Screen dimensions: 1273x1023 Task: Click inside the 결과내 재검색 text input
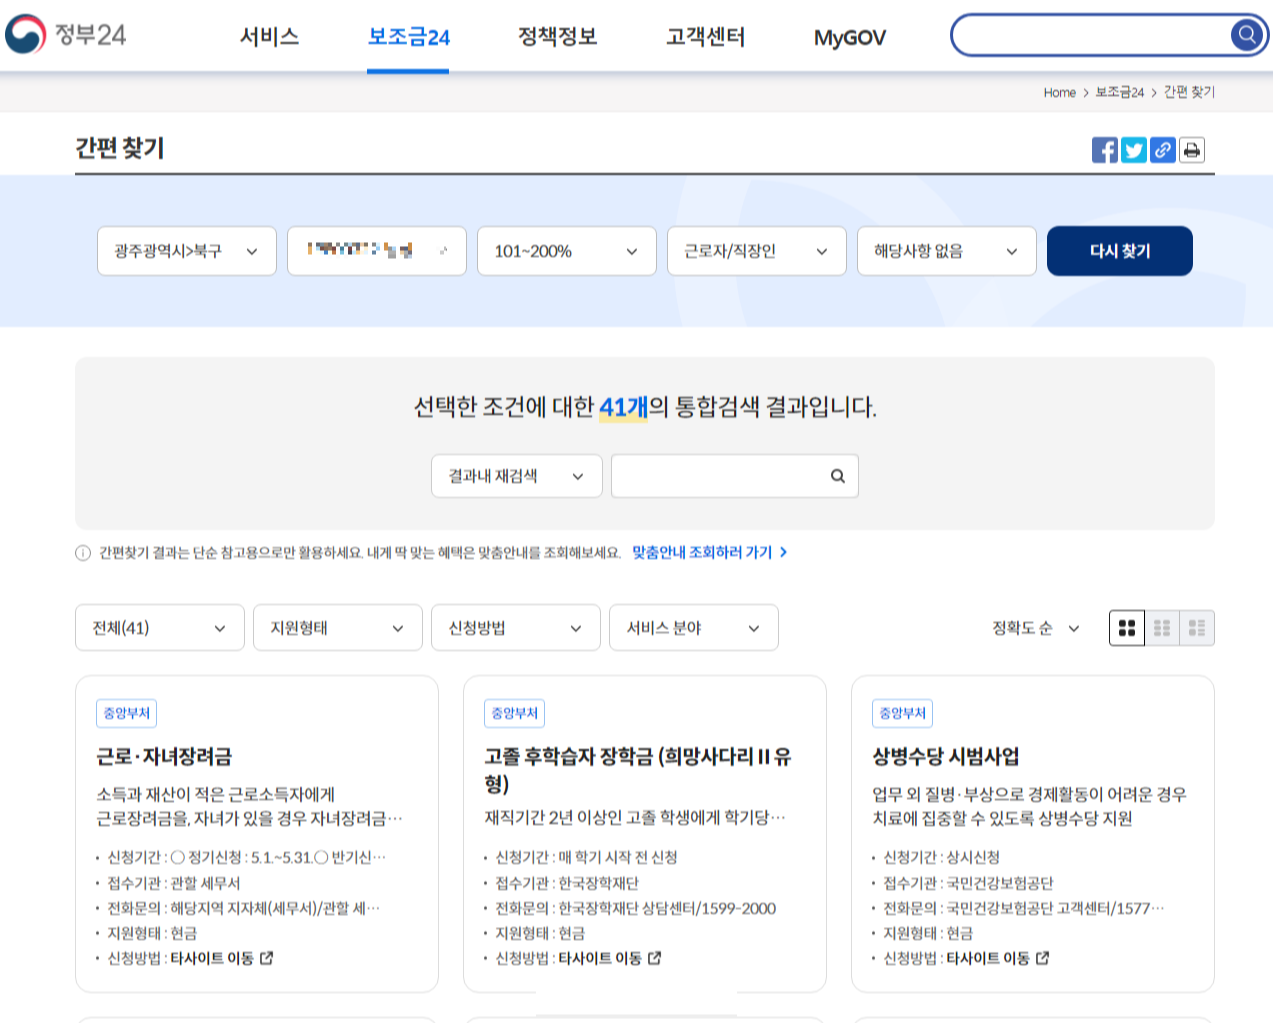[x=720, y=476]
